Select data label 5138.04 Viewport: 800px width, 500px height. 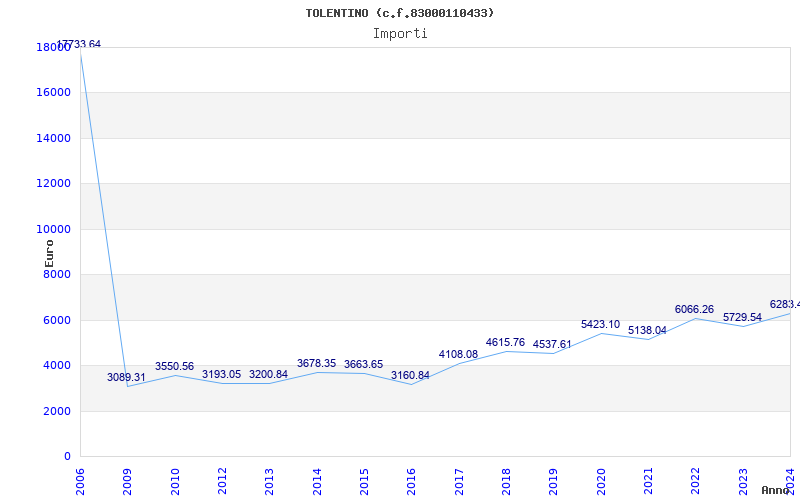coord(647,331)
